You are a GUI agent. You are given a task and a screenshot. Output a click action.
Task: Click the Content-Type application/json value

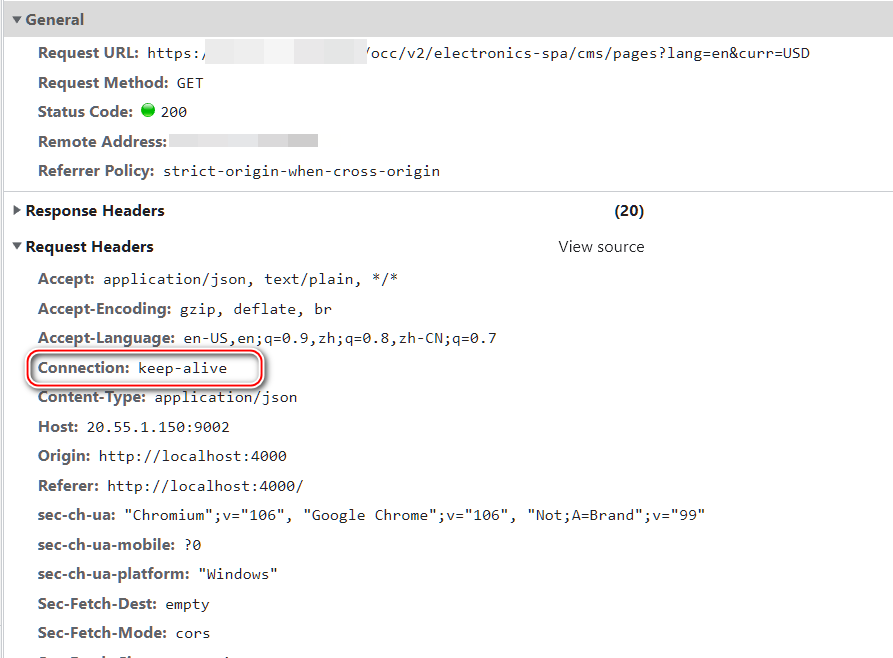[x=225, y=397]
